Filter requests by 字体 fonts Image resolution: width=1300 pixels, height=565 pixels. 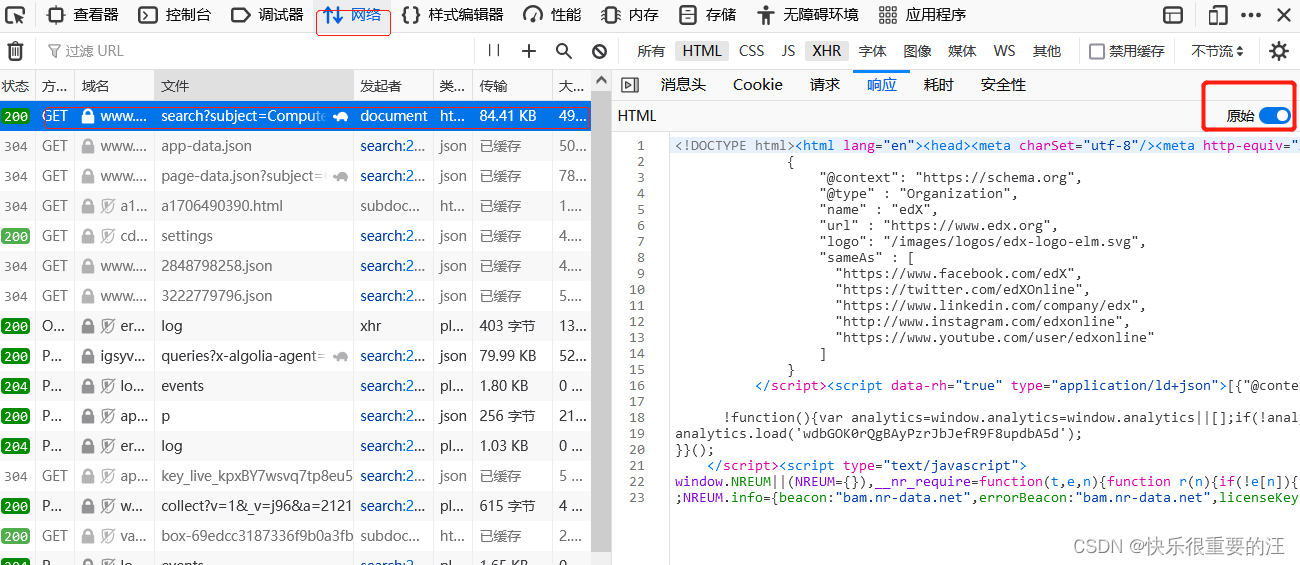pos(872,51)
